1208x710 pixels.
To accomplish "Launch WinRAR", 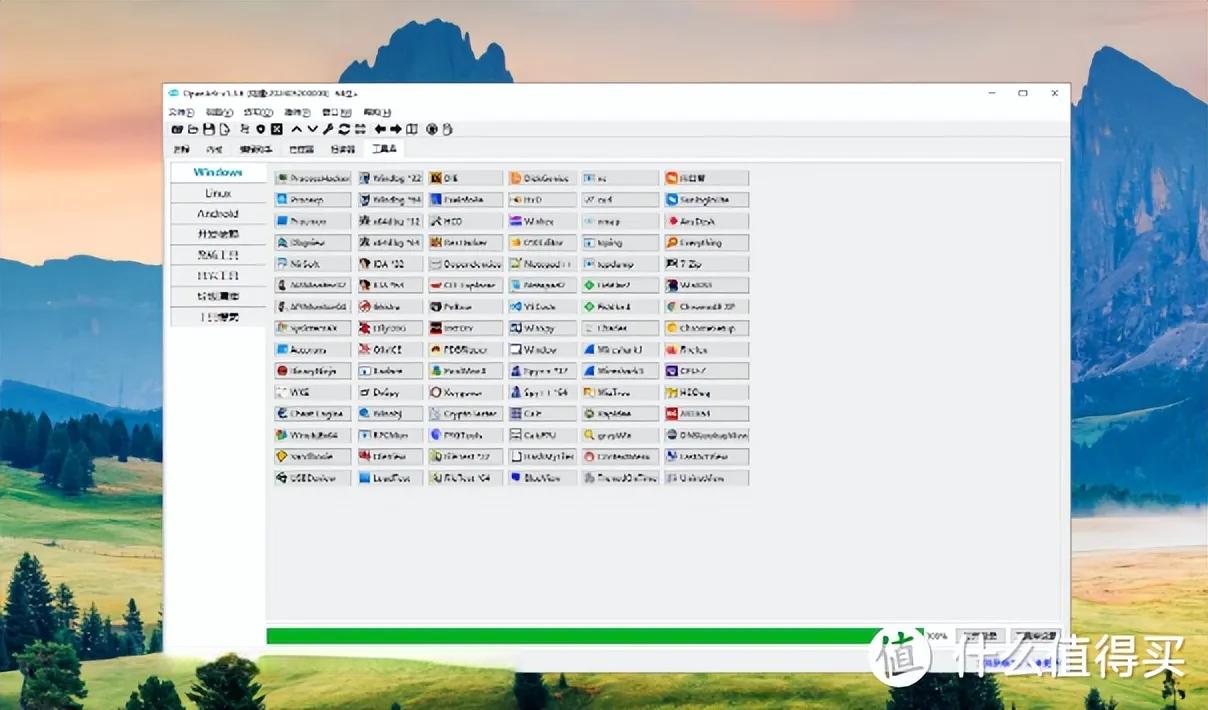I will 706,285.
